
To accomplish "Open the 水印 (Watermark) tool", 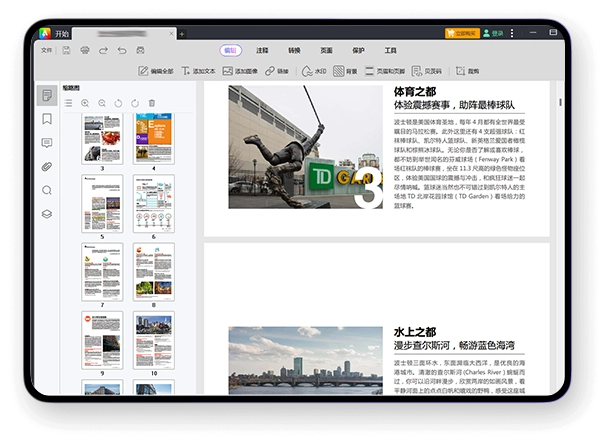I will 314,71.
